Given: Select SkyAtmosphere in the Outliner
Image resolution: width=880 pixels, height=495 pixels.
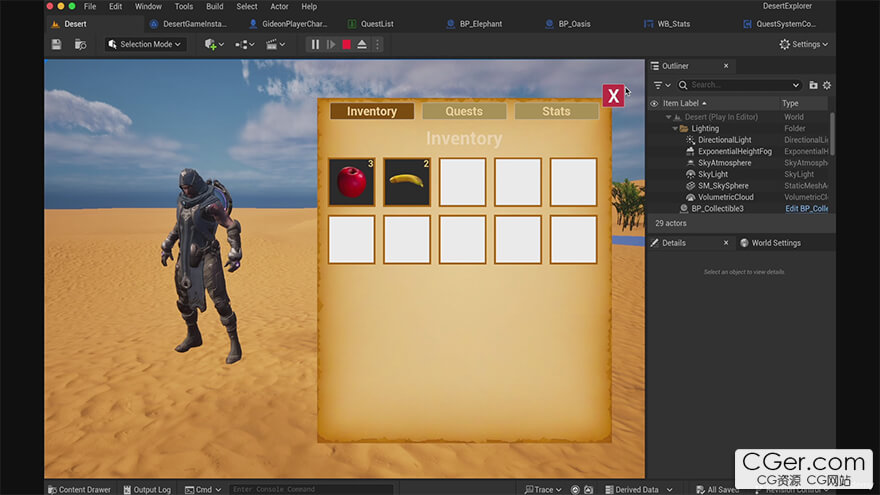Looking at the screenshot, I should pyautogui.click(x=725, y=163).
